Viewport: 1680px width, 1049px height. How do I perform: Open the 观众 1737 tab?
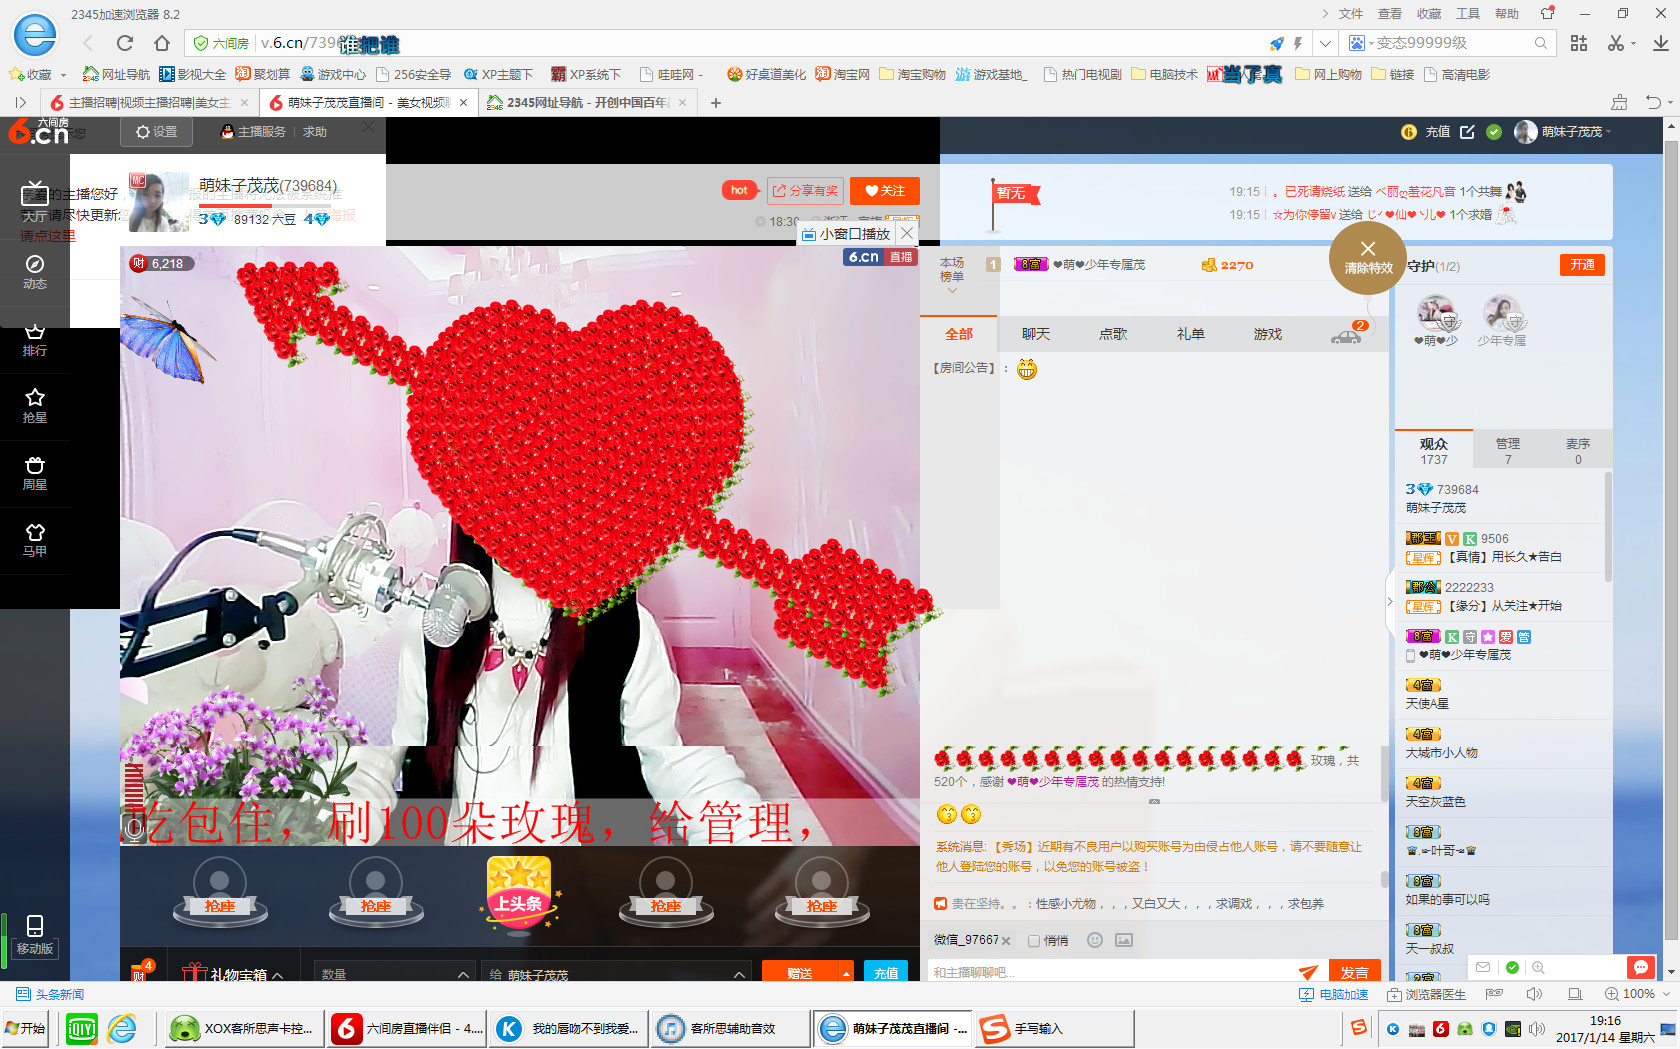(1434, 451)
